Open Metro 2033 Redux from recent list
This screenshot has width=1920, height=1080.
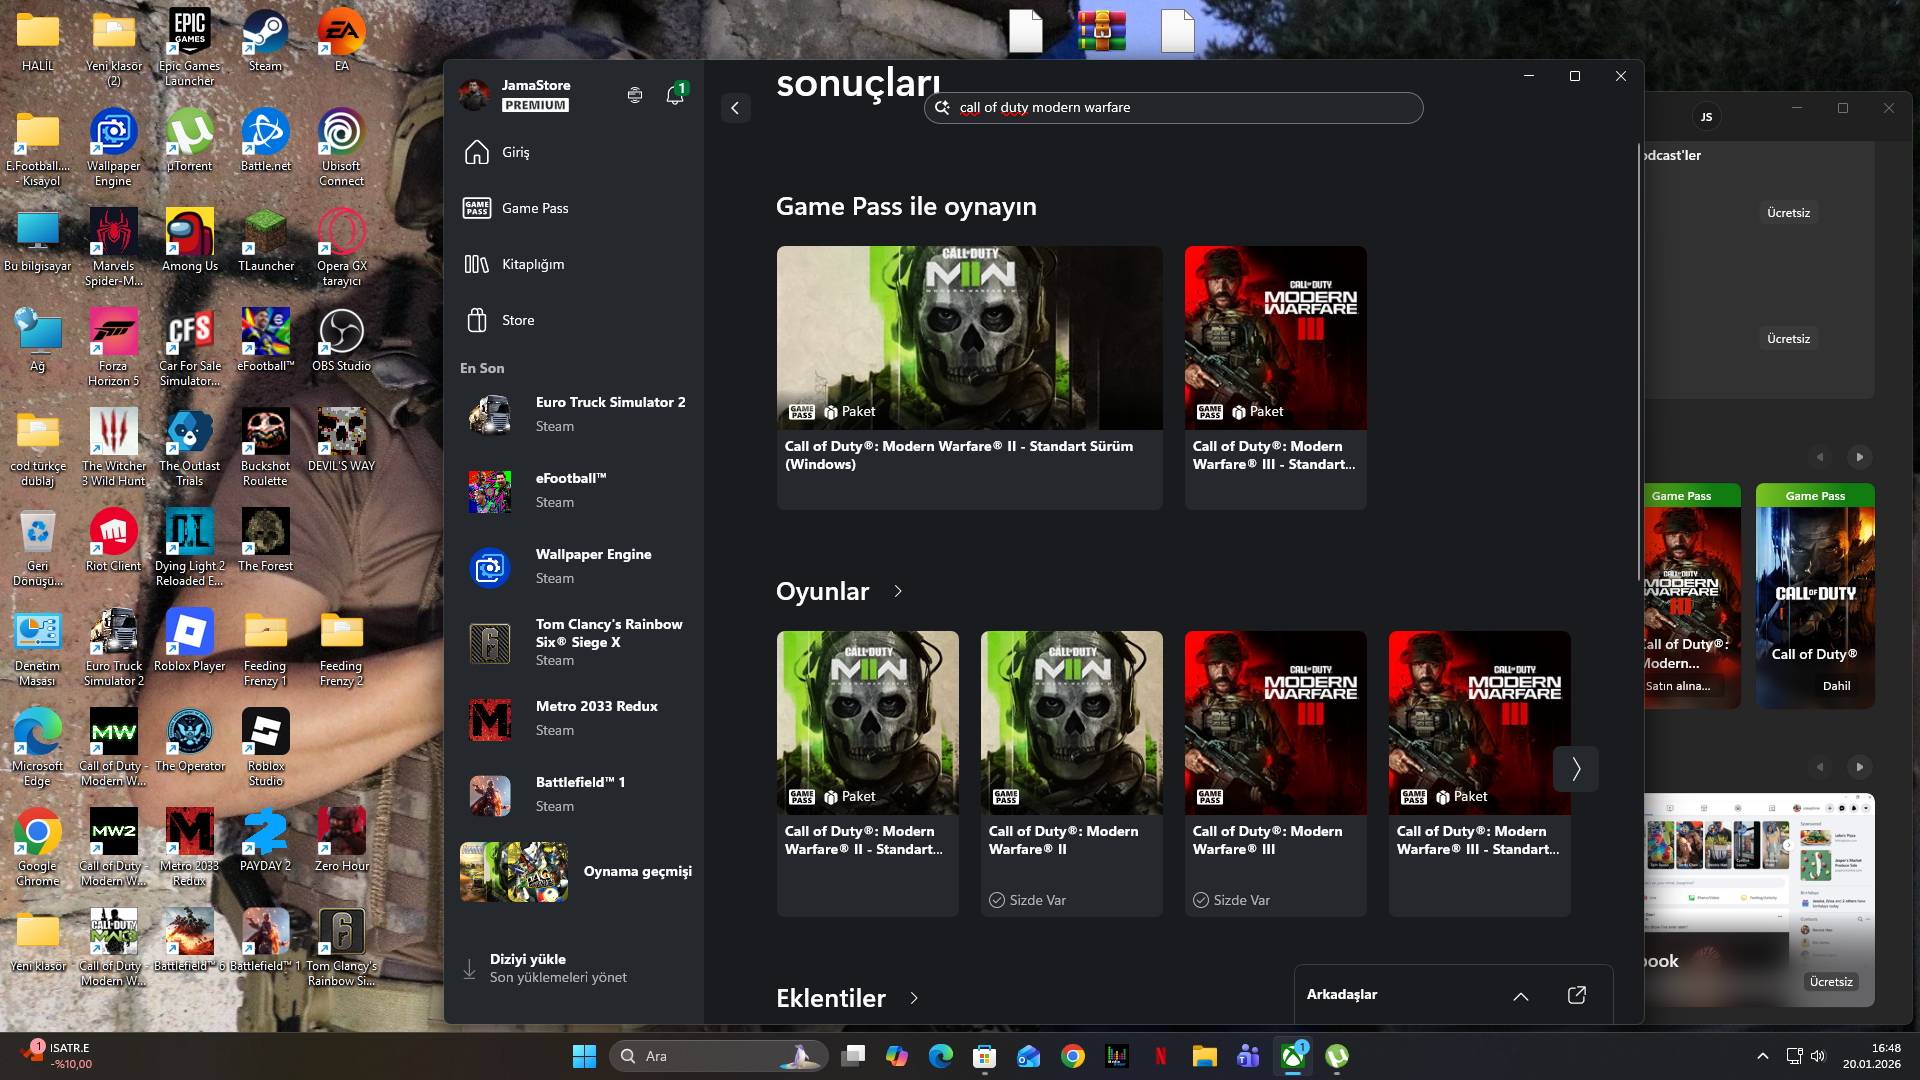pos(574,718)
